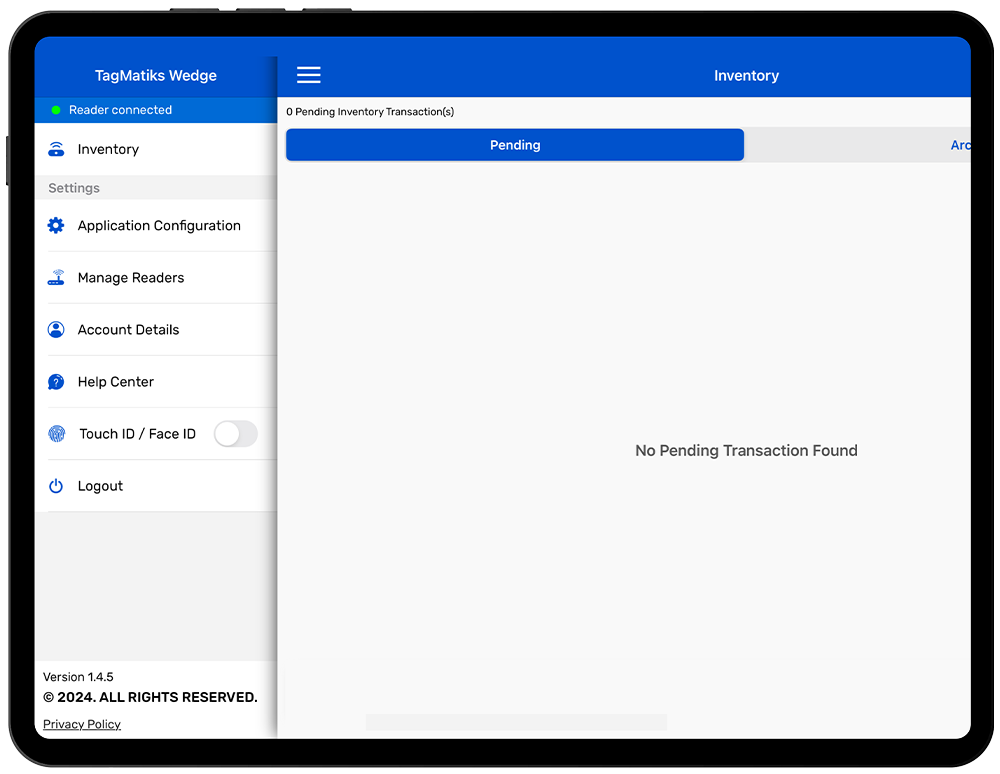
Task: Click the fingerprint icon for Touch ID
Action: (x=57, y=434)
